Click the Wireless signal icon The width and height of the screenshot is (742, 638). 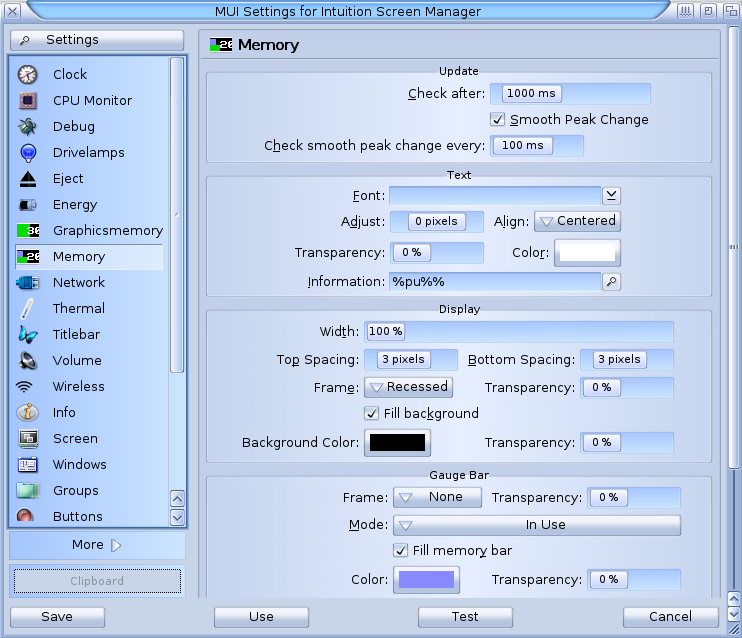point(24,387)
